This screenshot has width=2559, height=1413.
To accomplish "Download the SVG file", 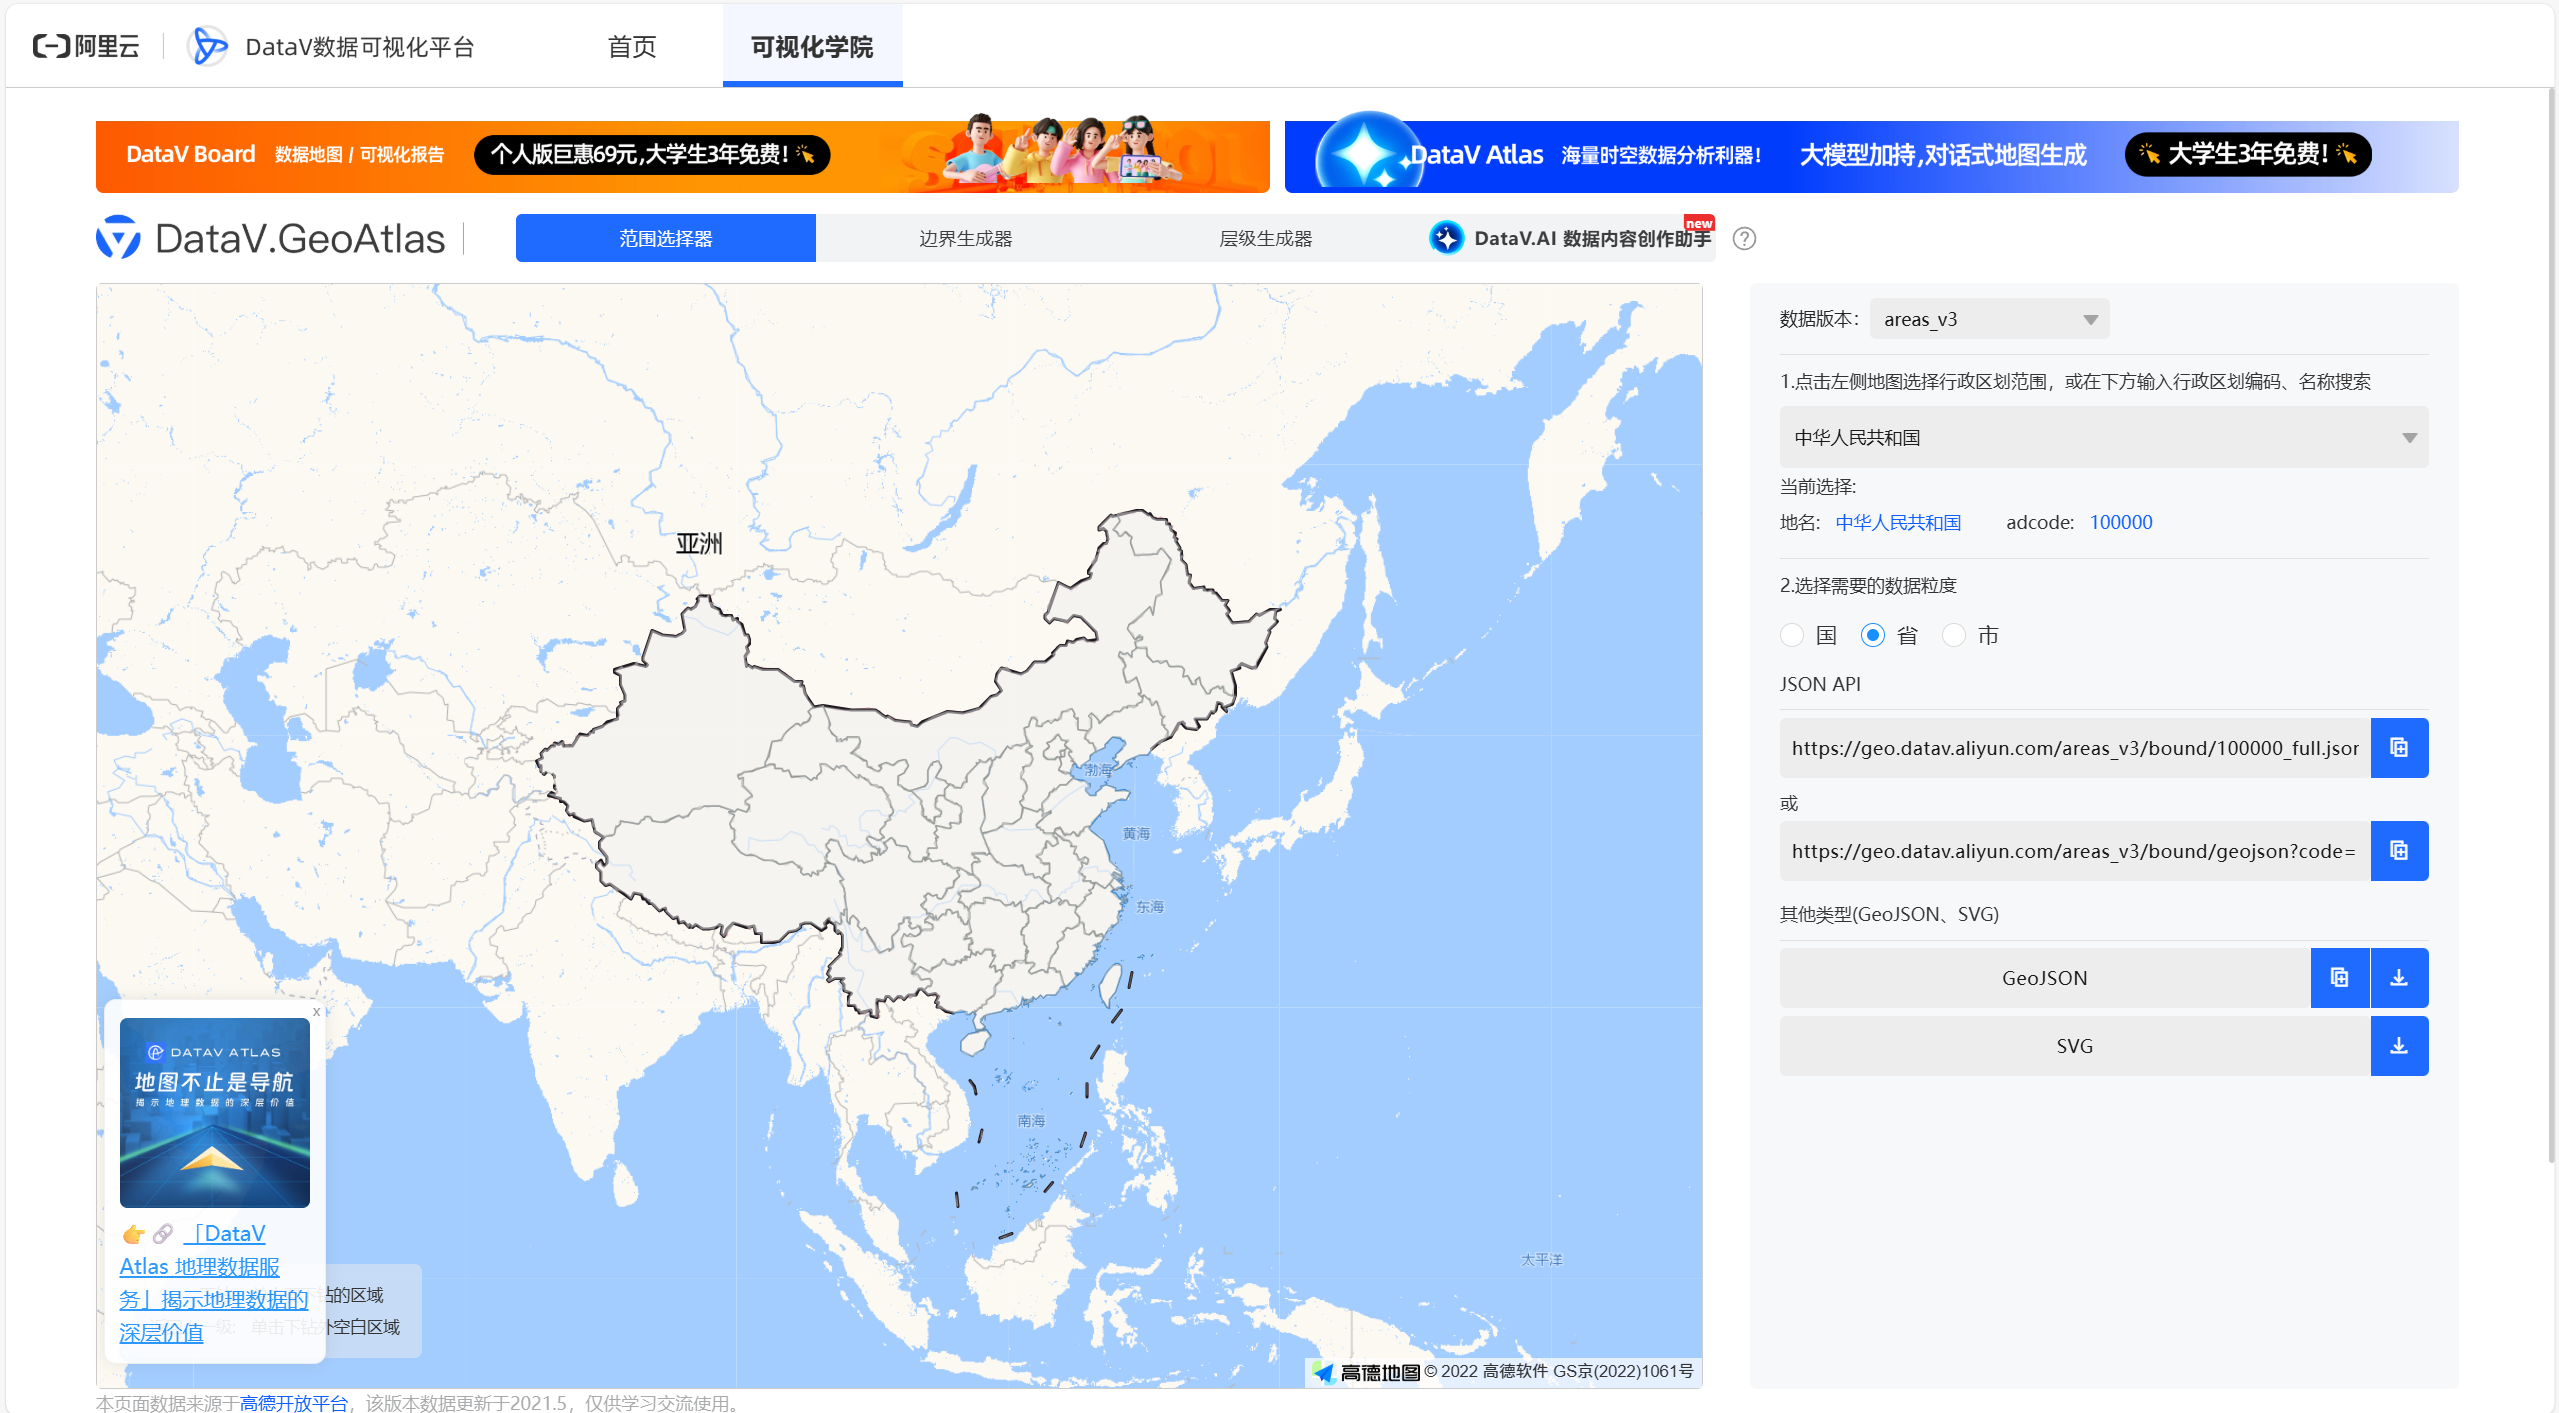I will point(2398,1045).
